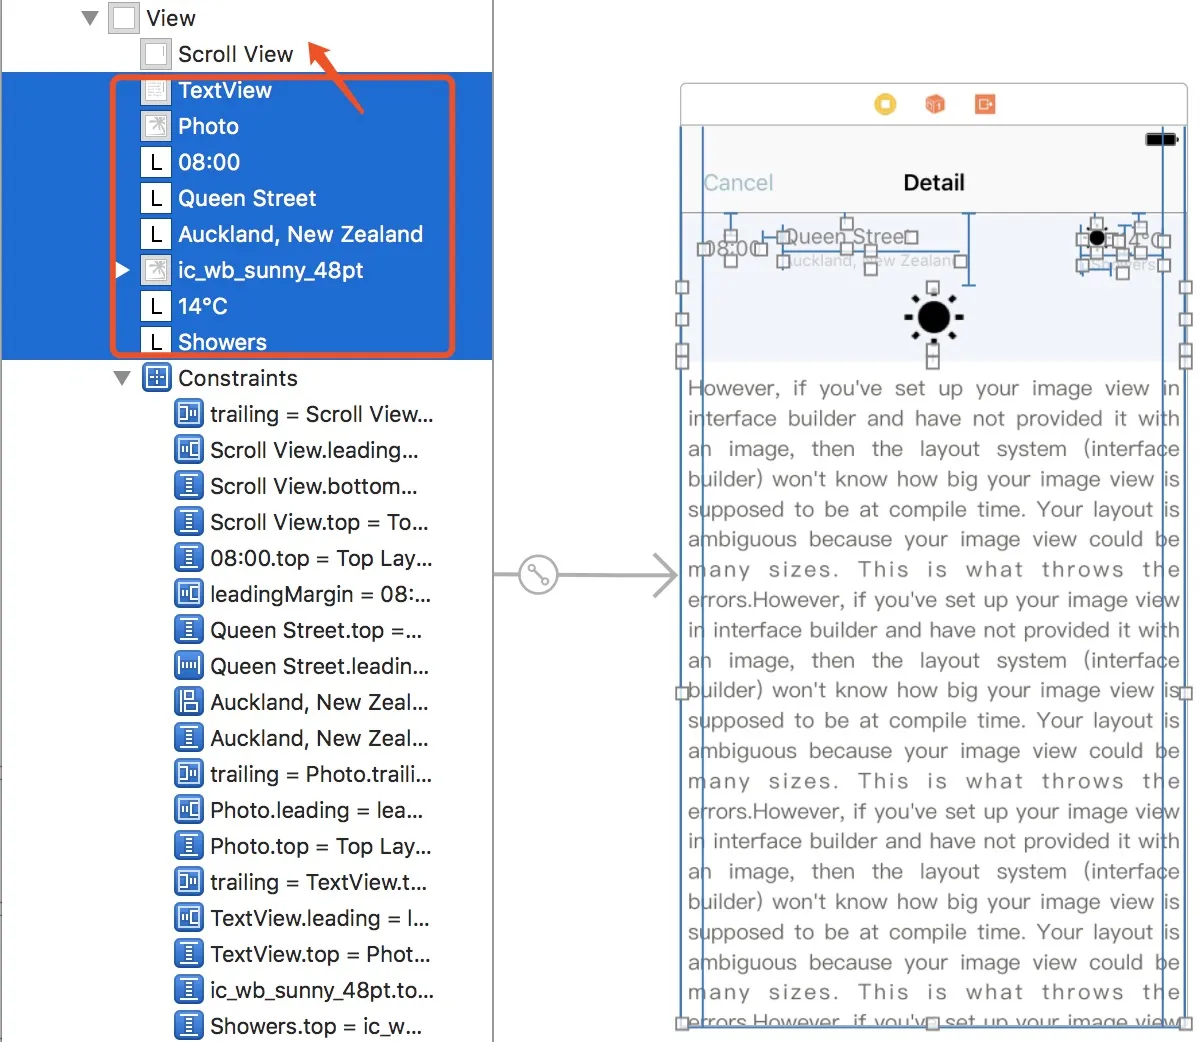Select the Scroll View row
Image resolution: width=1200 pixels, height=1042 pixels.
(246, 54)
